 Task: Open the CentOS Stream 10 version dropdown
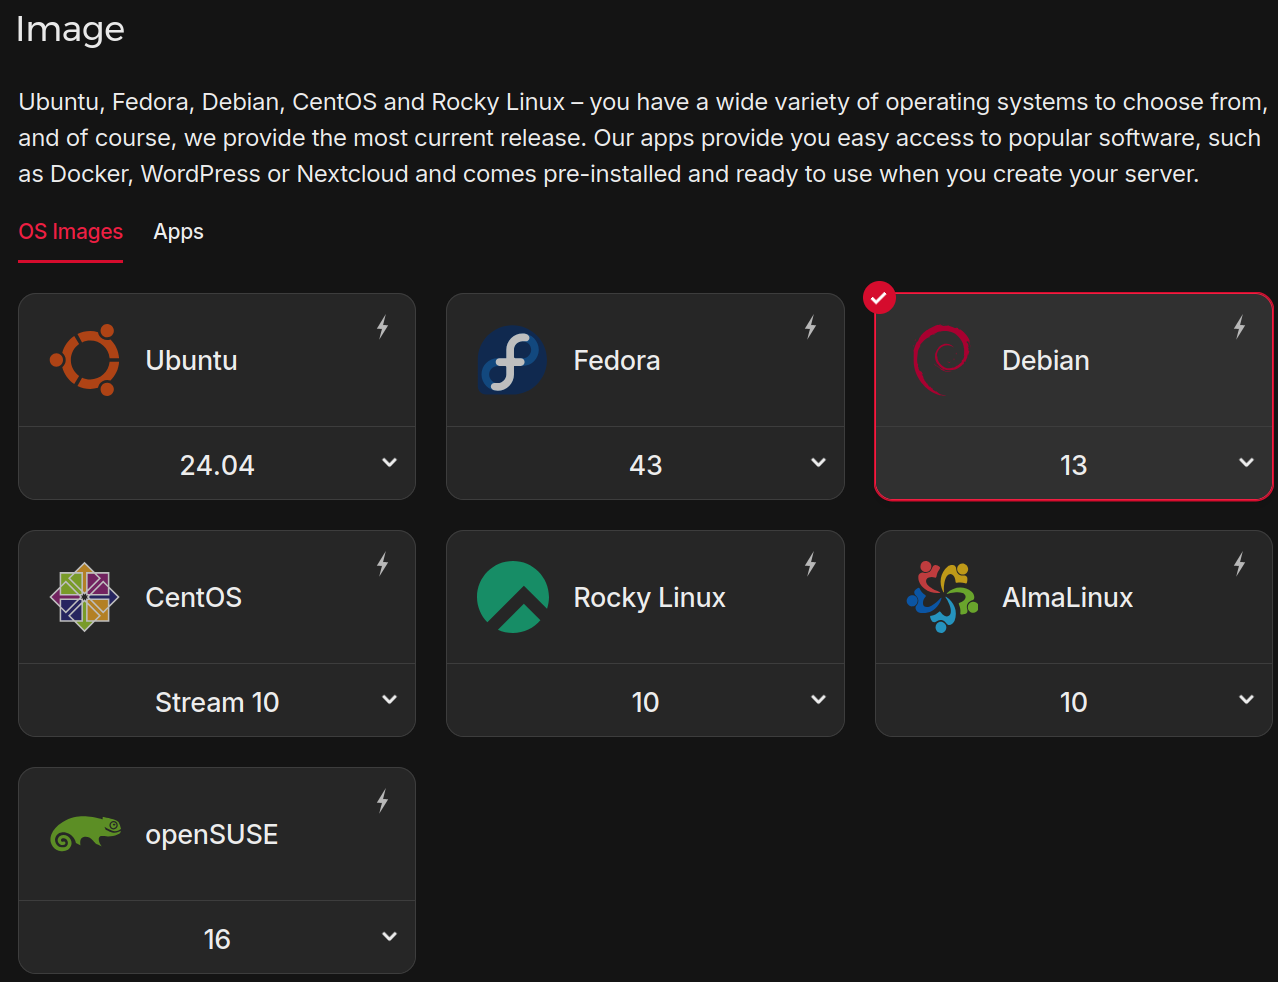coord(389,700)
